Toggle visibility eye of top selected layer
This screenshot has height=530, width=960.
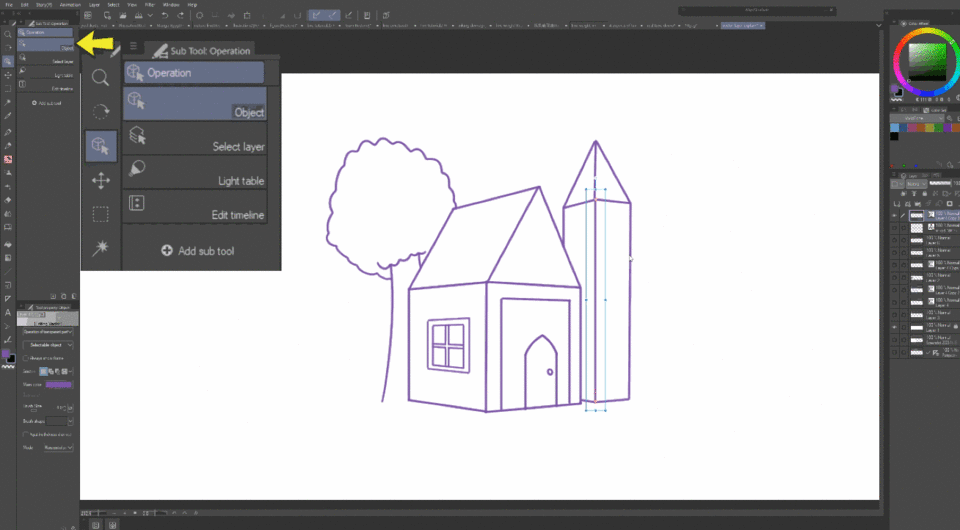click(895, 215)
